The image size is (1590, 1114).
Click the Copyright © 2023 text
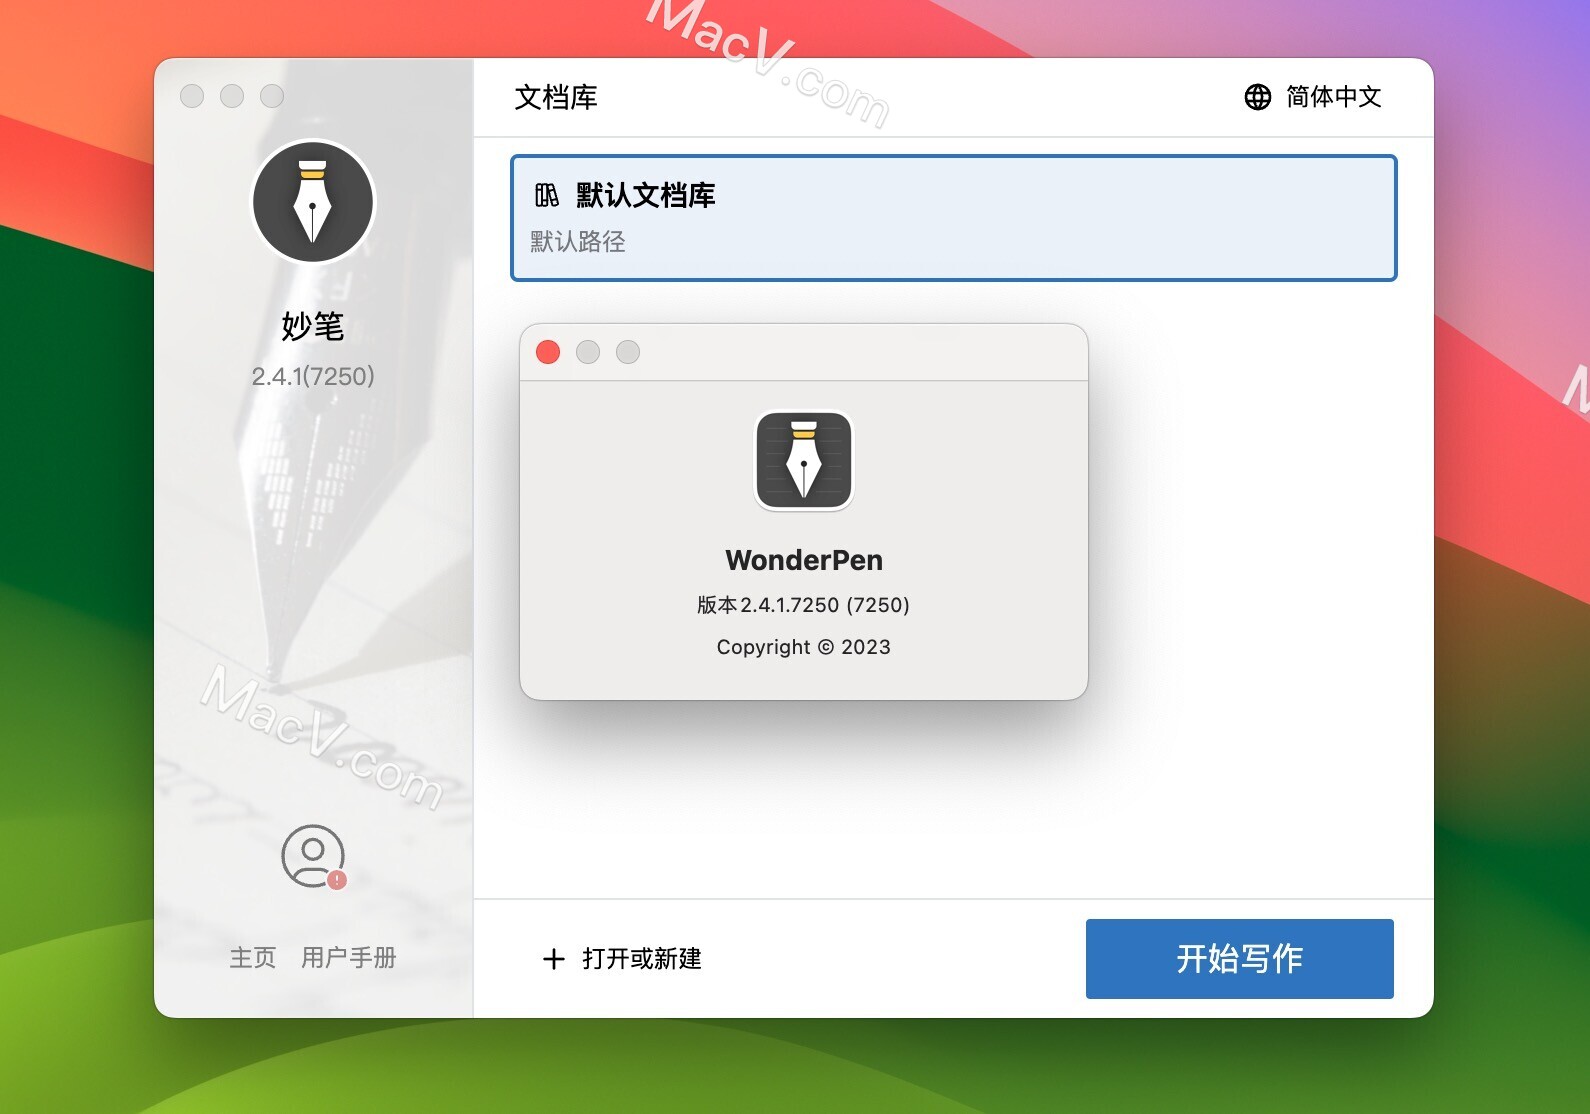(804, 647)
